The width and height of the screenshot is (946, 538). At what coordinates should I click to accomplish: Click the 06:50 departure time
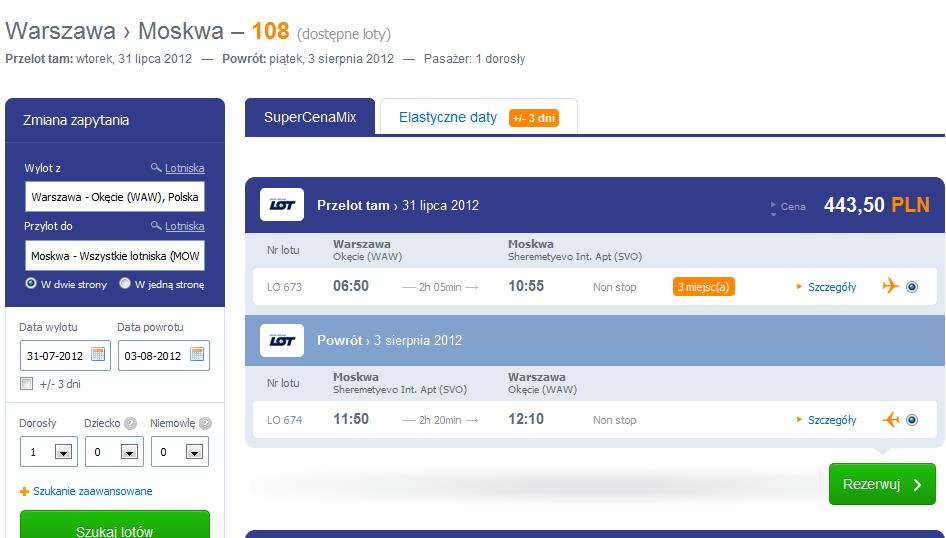point(351,286)
